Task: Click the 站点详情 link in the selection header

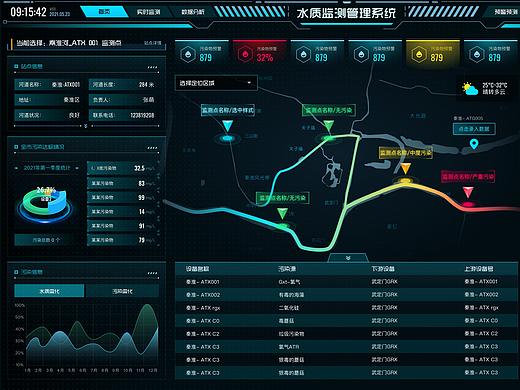Action: (x=152, y=43)
